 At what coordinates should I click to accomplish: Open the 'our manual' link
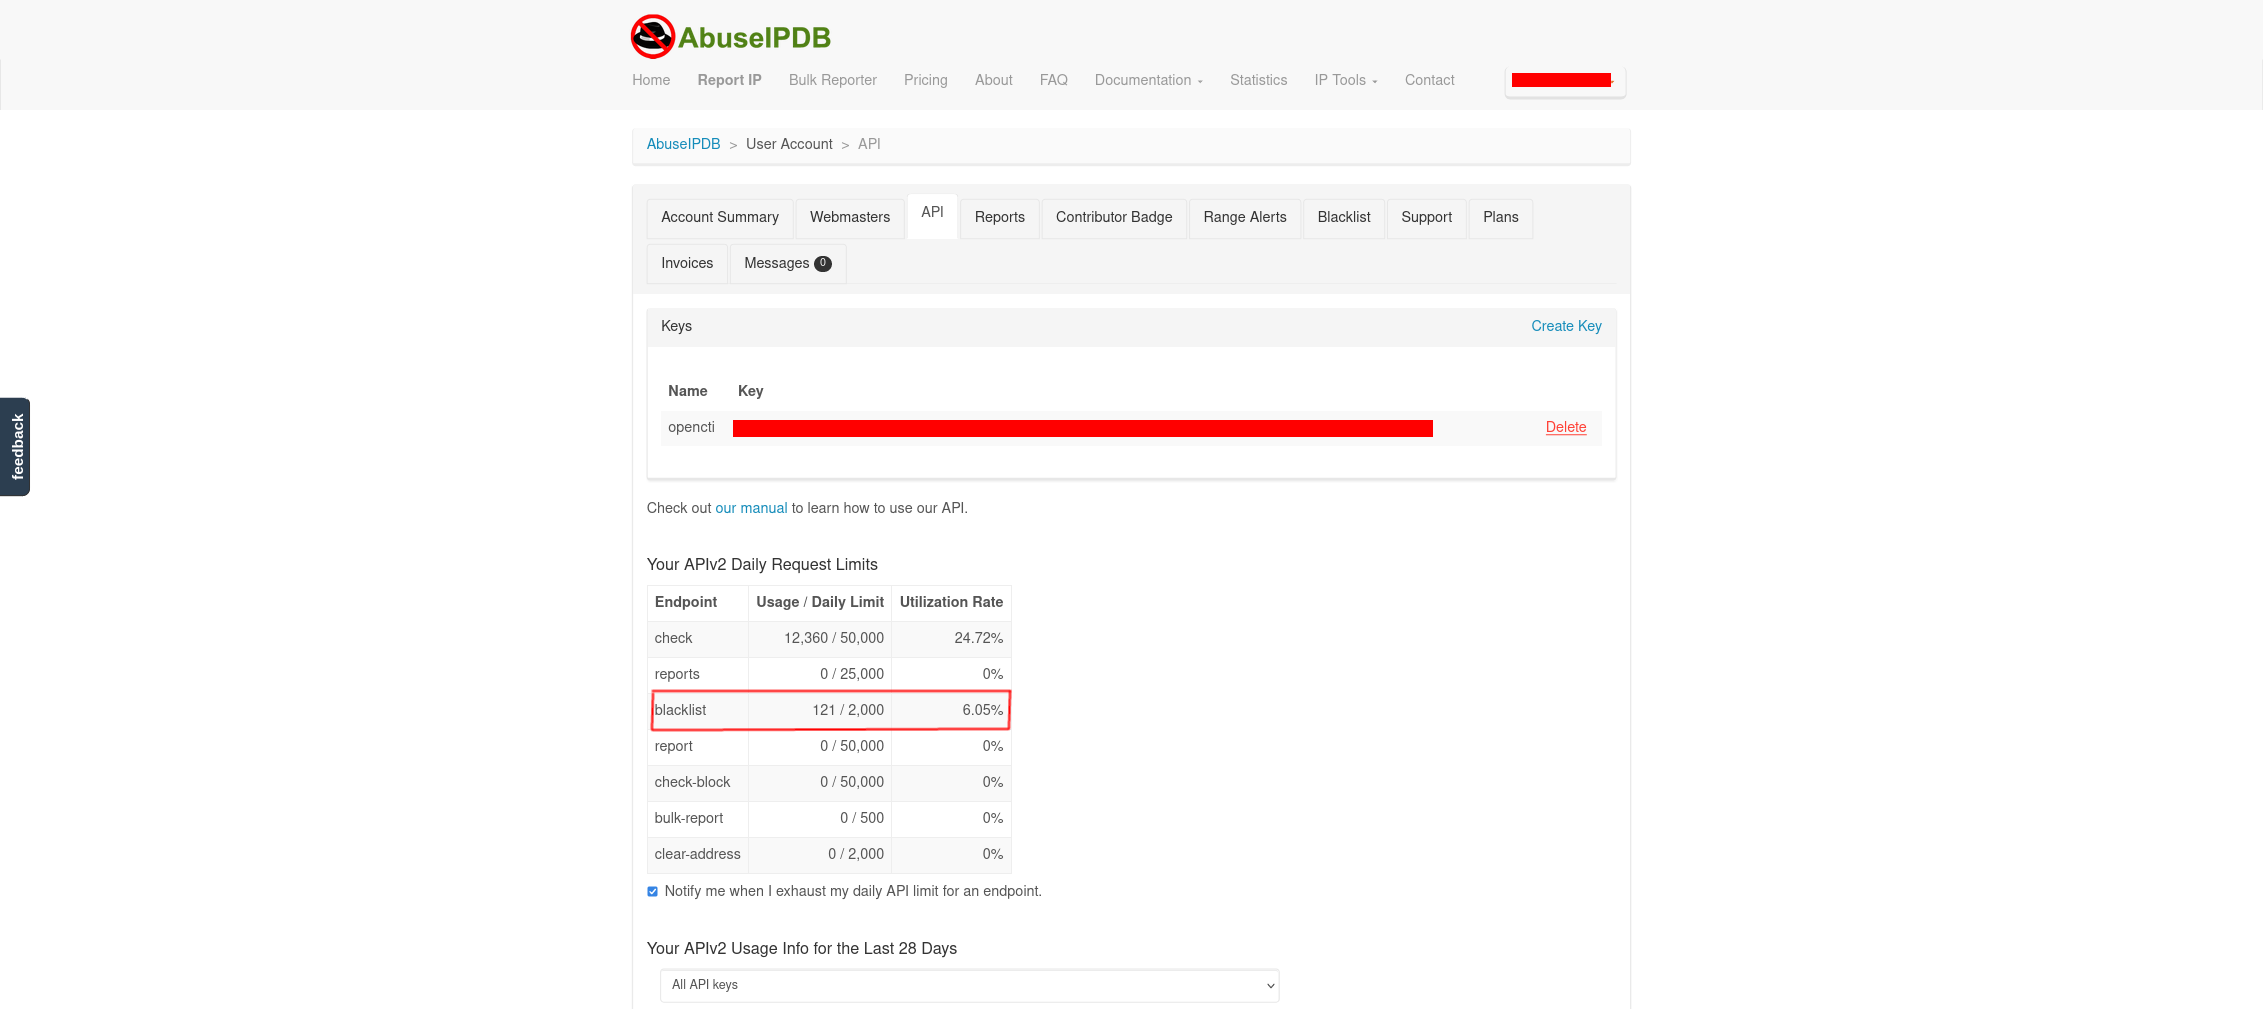click(x=751, y=508)
